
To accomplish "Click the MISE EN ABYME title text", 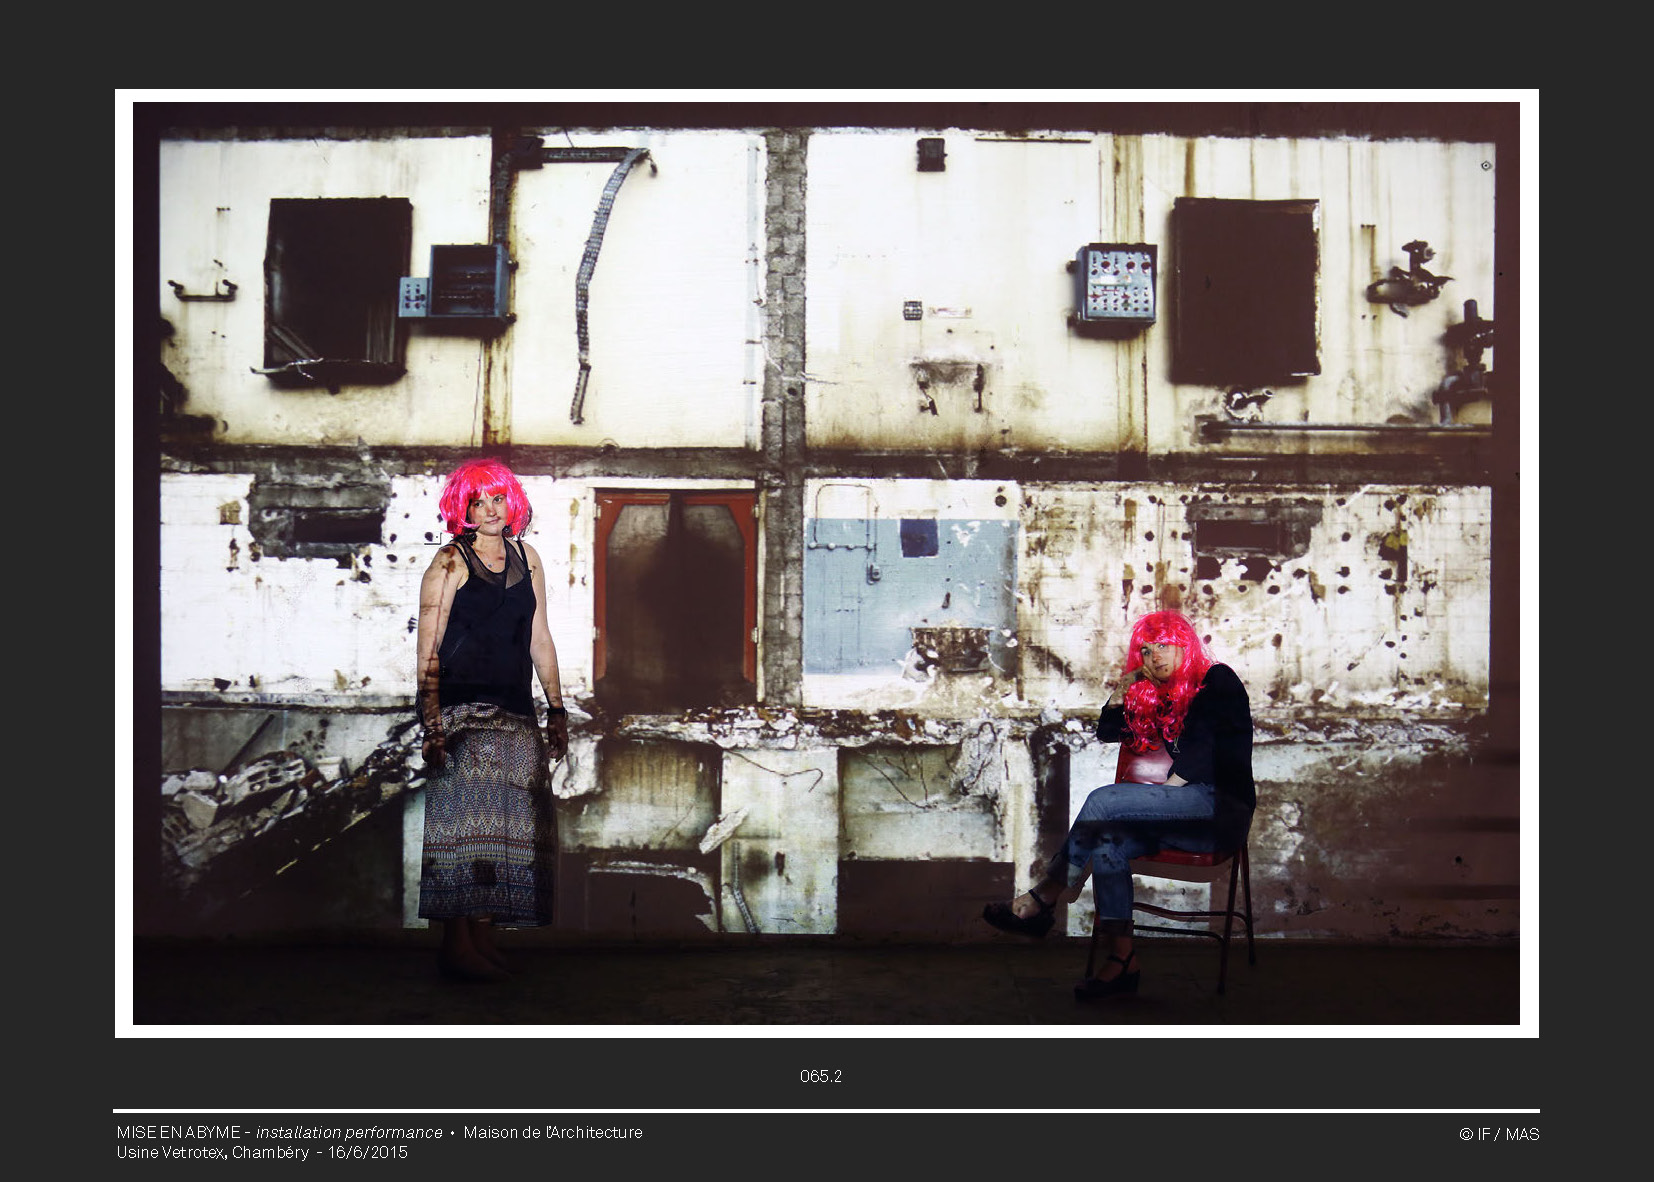I will [178, 1132].
